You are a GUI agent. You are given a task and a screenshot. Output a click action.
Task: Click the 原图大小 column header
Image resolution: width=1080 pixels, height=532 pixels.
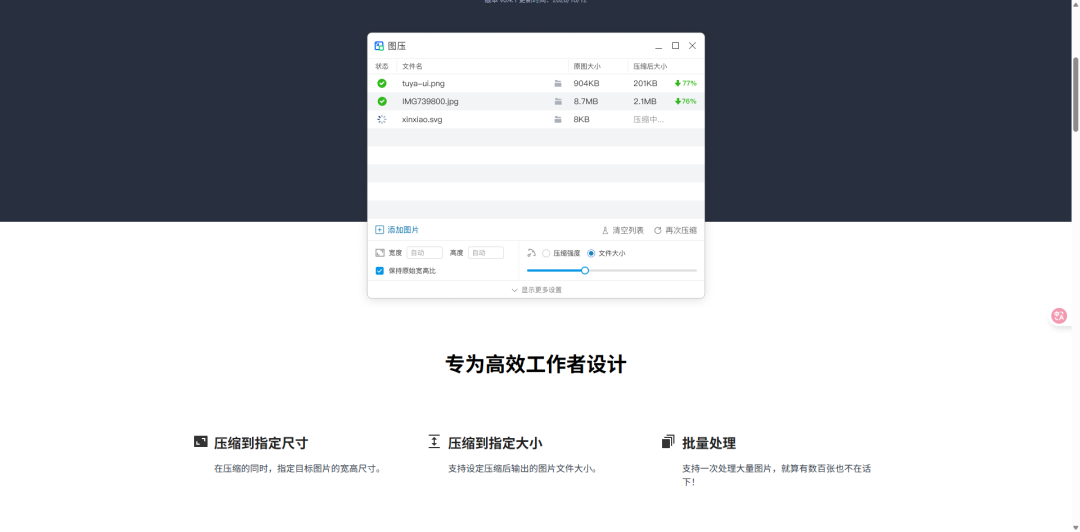[x=587, y=66]
